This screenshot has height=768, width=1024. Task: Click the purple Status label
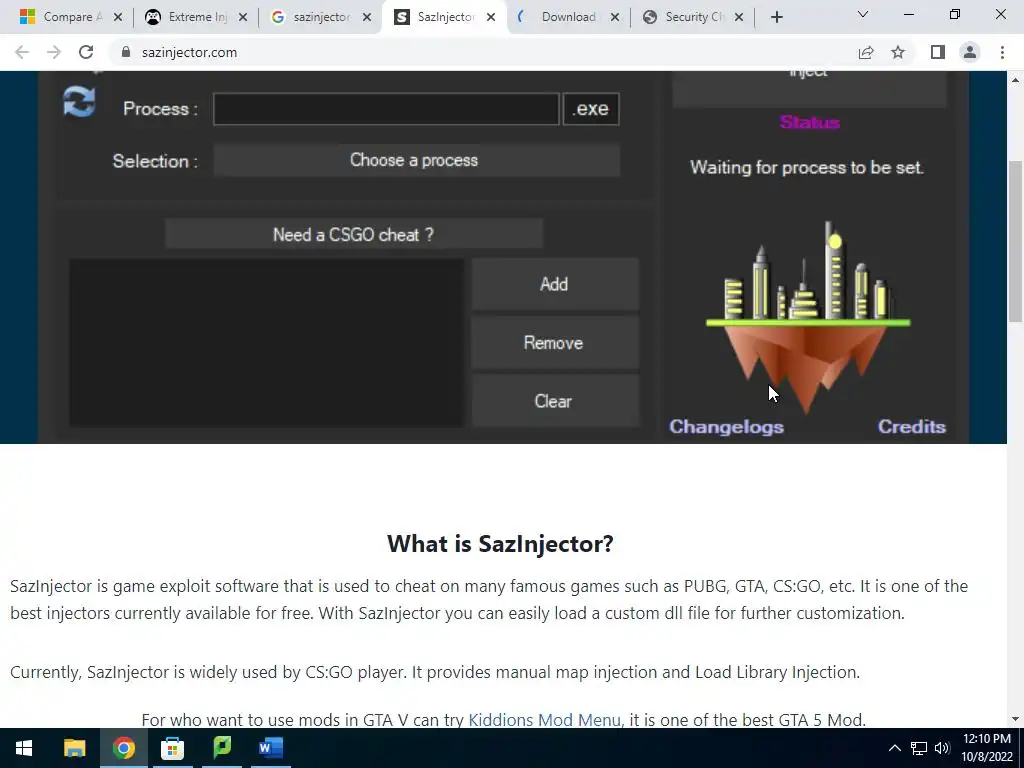809,122
